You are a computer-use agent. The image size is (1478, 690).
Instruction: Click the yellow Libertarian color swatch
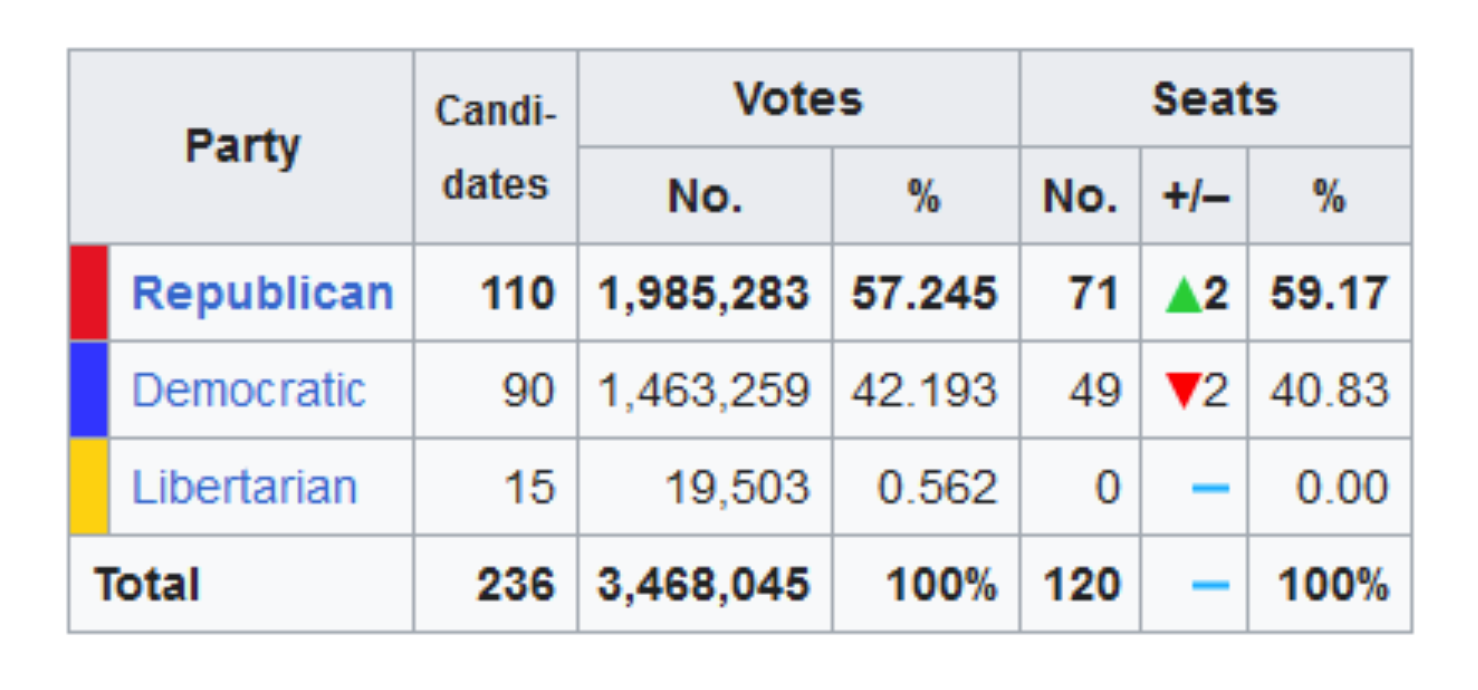[89, 487]
